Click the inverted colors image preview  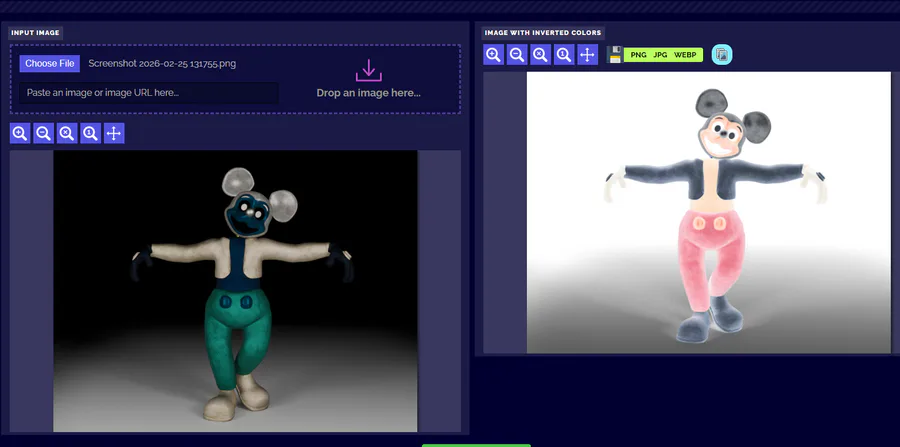pyautogui.click(x=709, y=212)
